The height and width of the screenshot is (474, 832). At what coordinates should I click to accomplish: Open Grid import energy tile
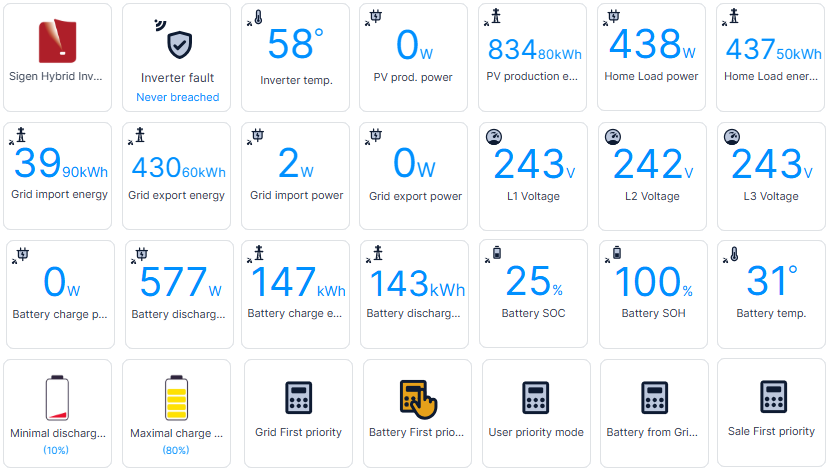(59, 175)
